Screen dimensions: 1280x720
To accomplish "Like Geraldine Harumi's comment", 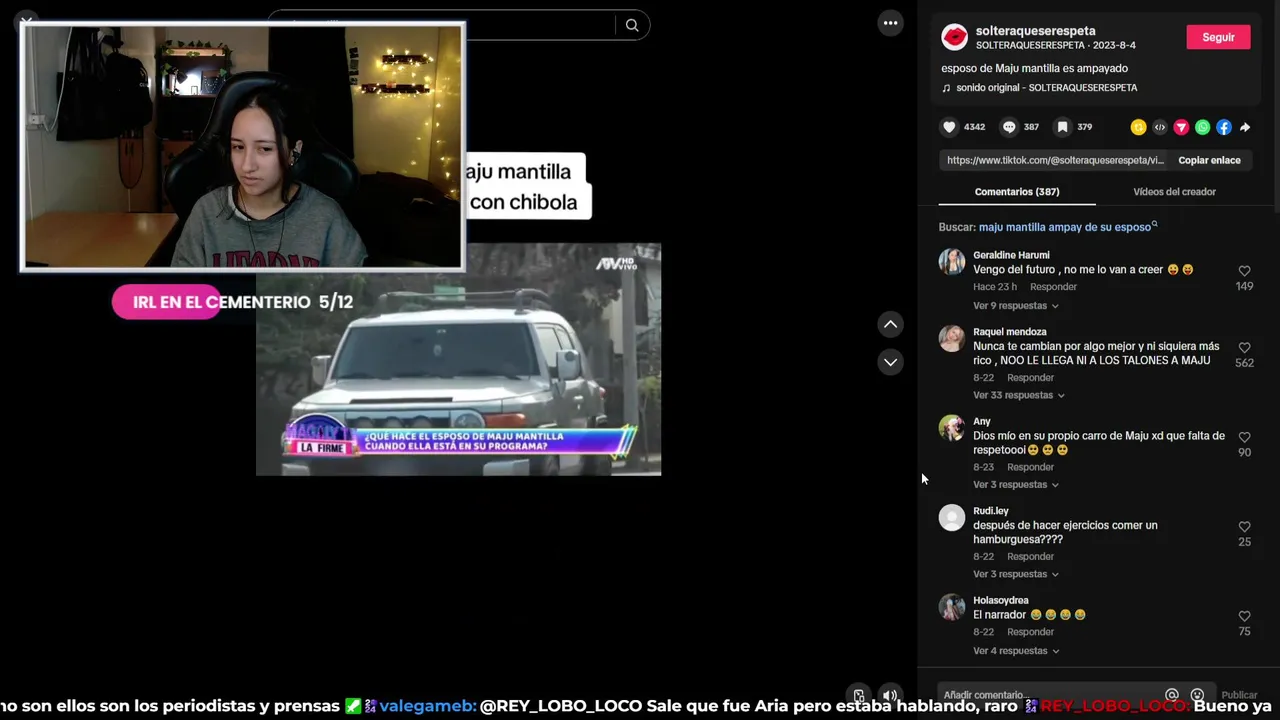I will point(1244,271).
